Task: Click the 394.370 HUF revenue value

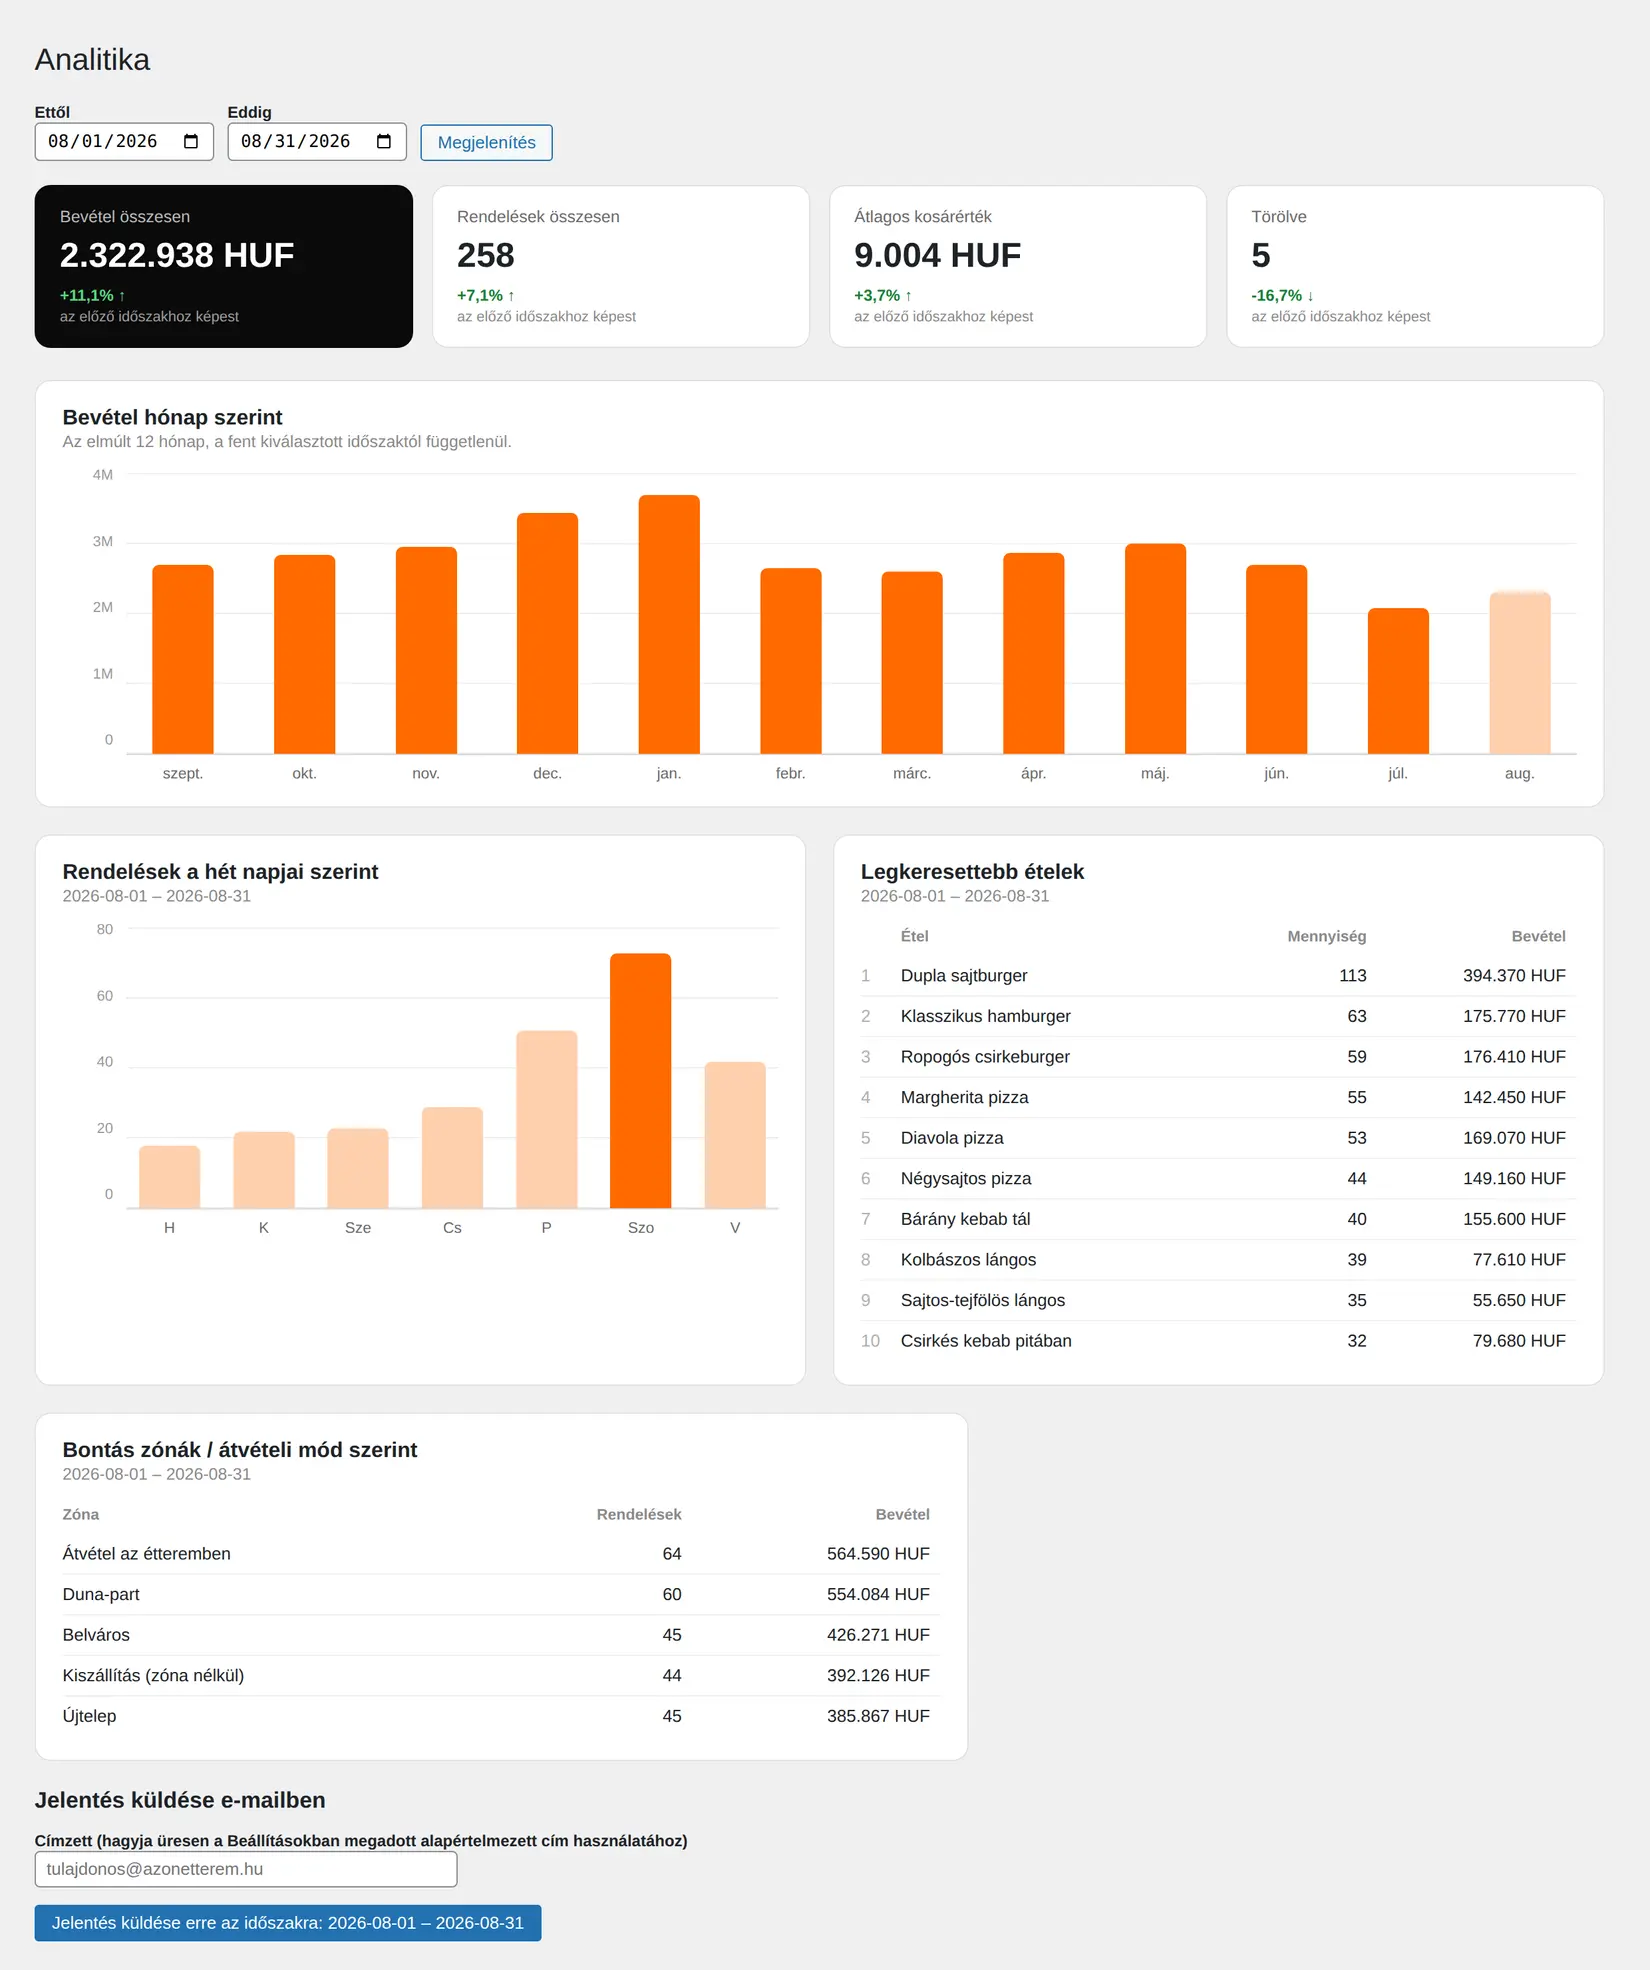Action: point(1514,976)
